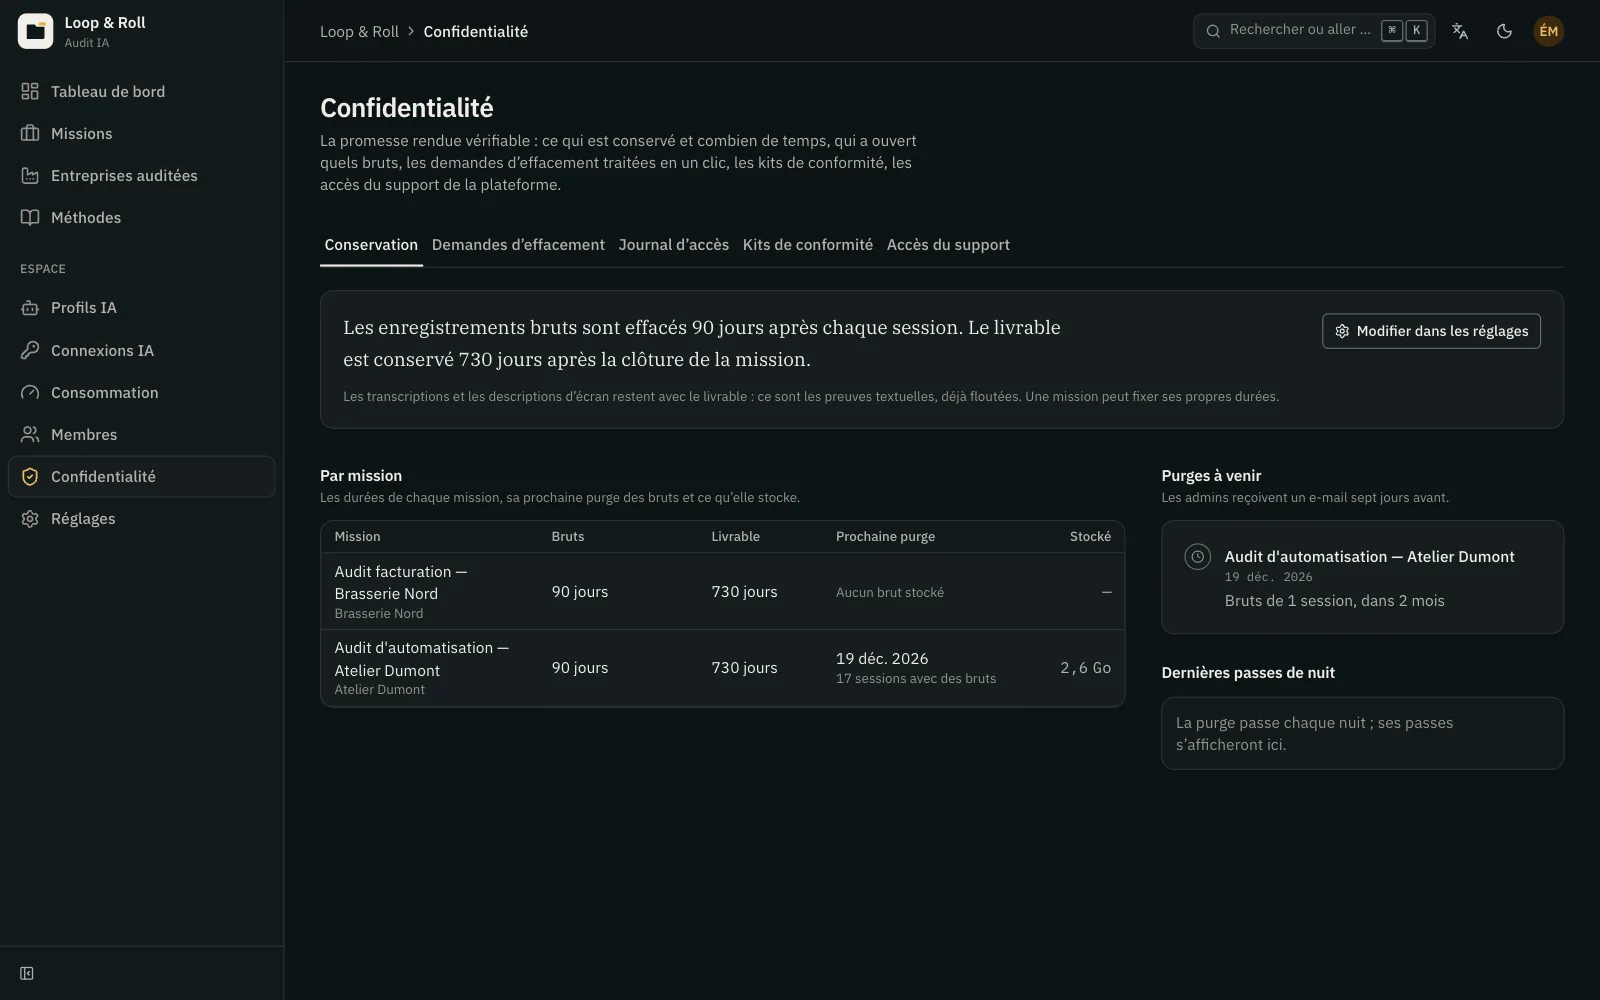
Task: Open the Méthodes section
Action: click(x=141, y=218)
